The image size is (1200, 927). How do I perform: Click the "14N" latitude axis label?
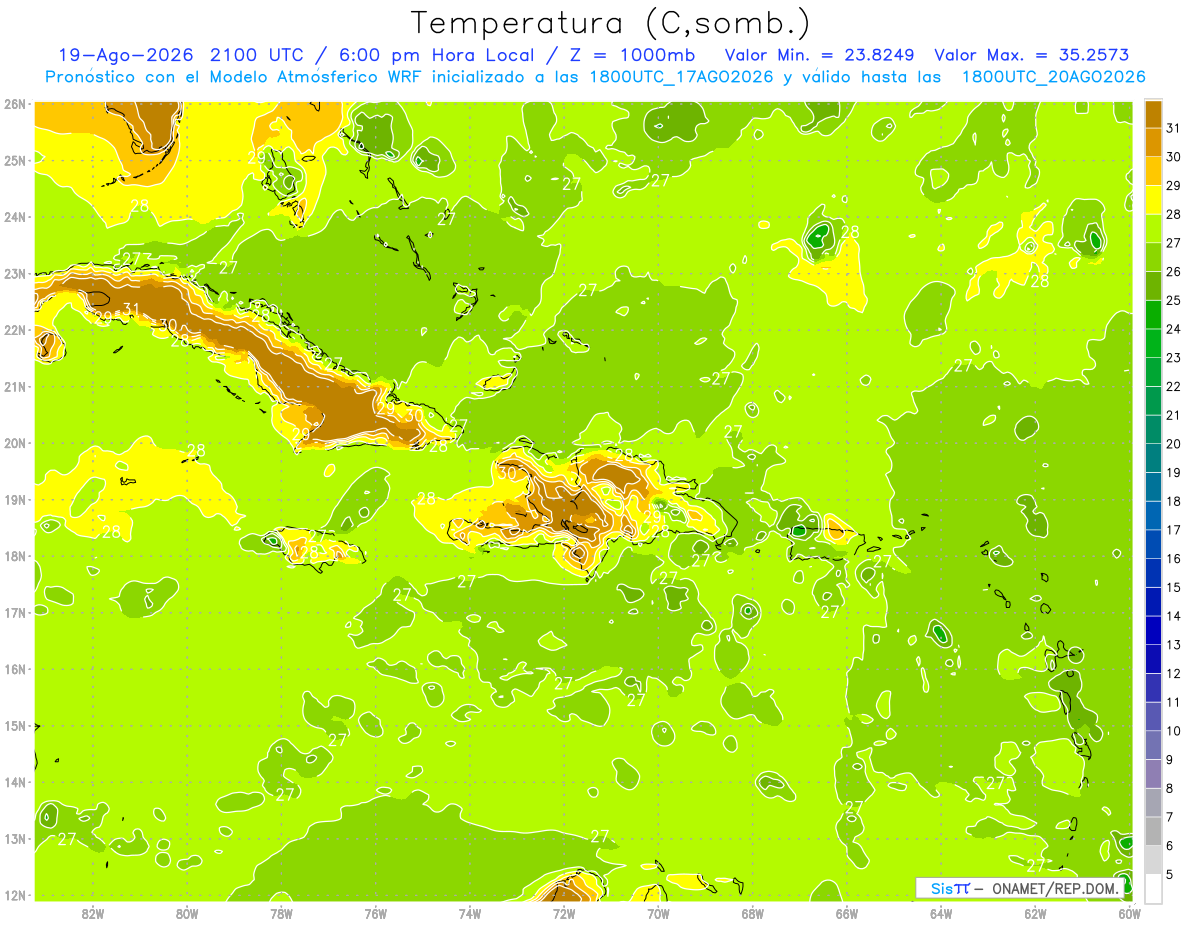pyautogui.click(x=14, y=781)
